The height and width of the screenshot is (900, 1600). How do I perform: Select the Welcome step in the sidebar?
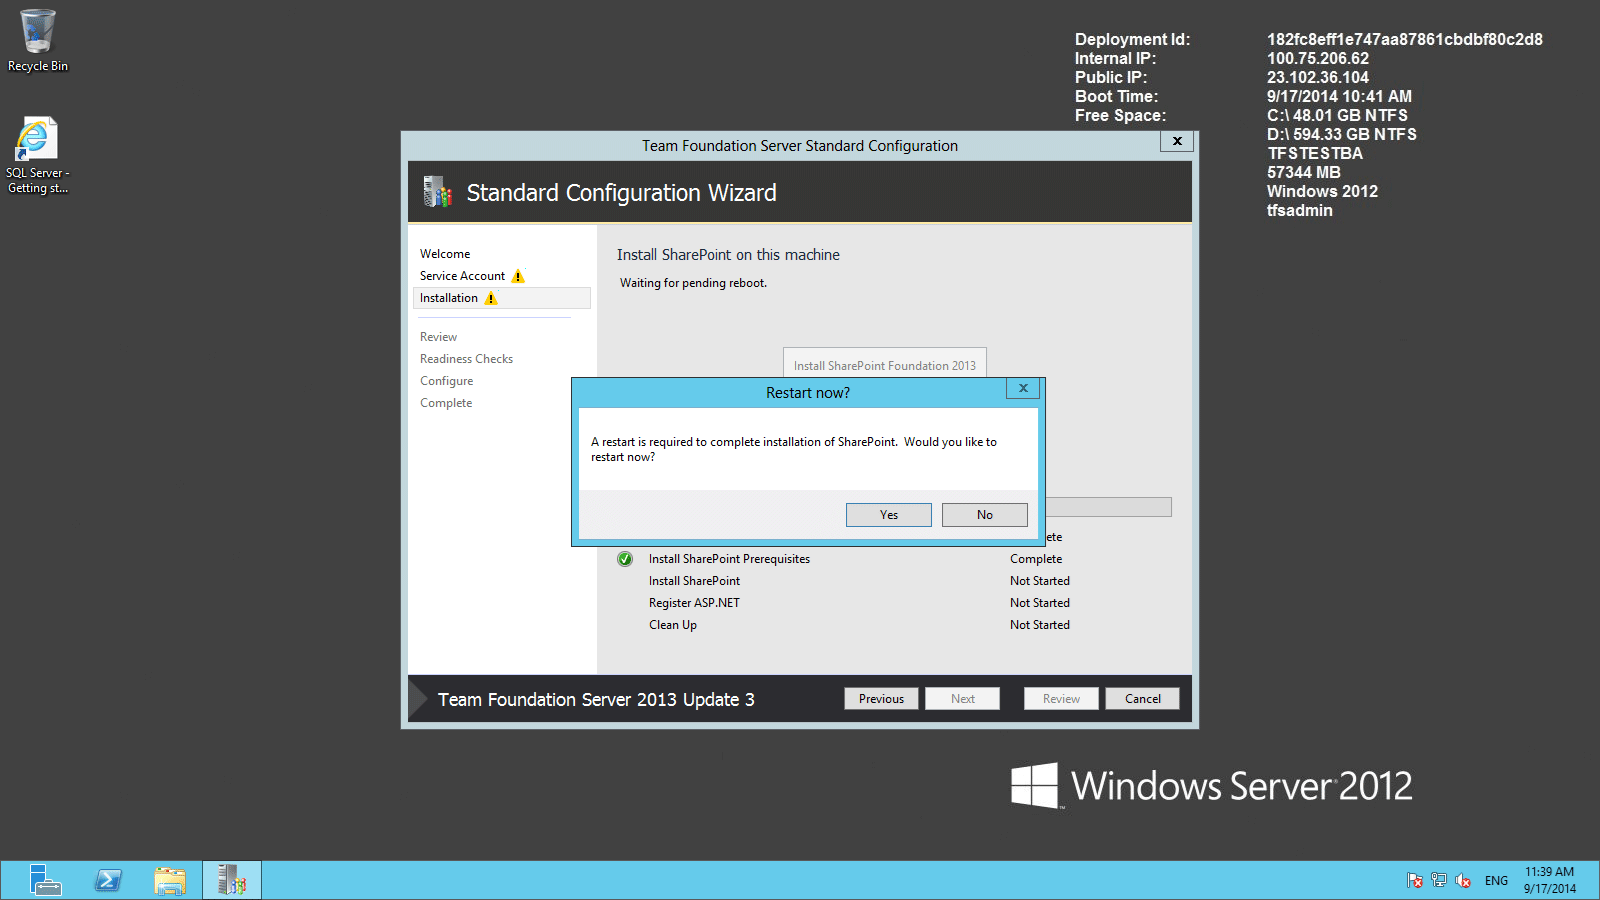click(444, 253)
